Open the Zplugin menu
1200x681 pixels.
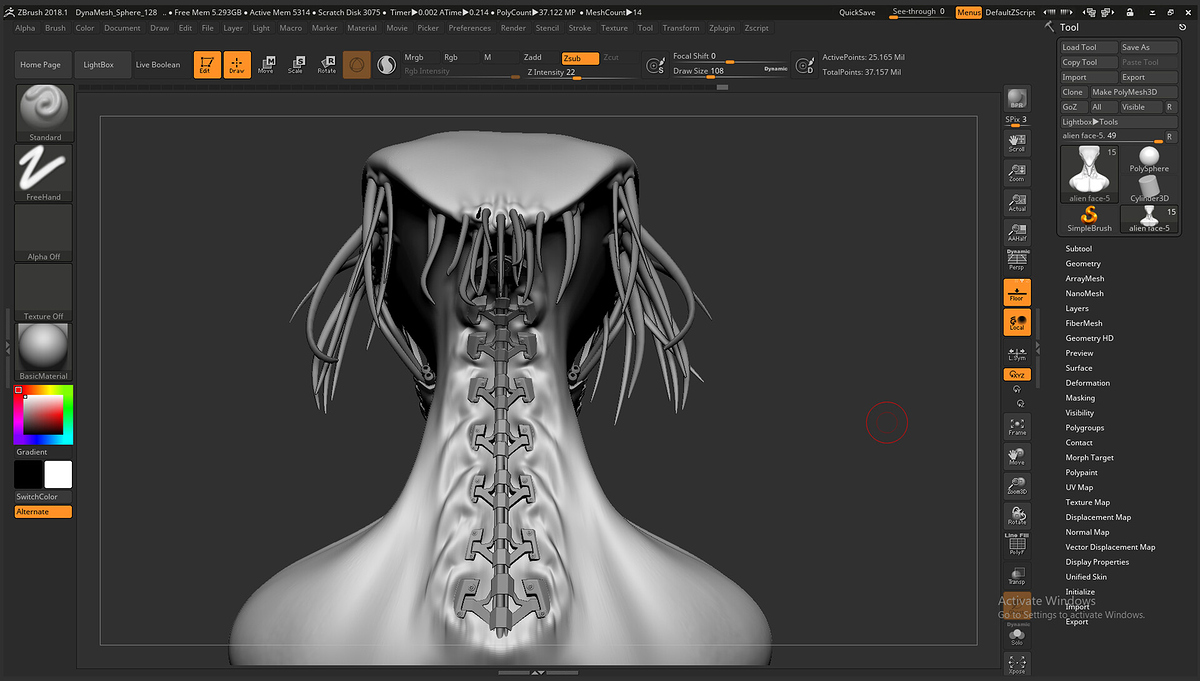720,28
